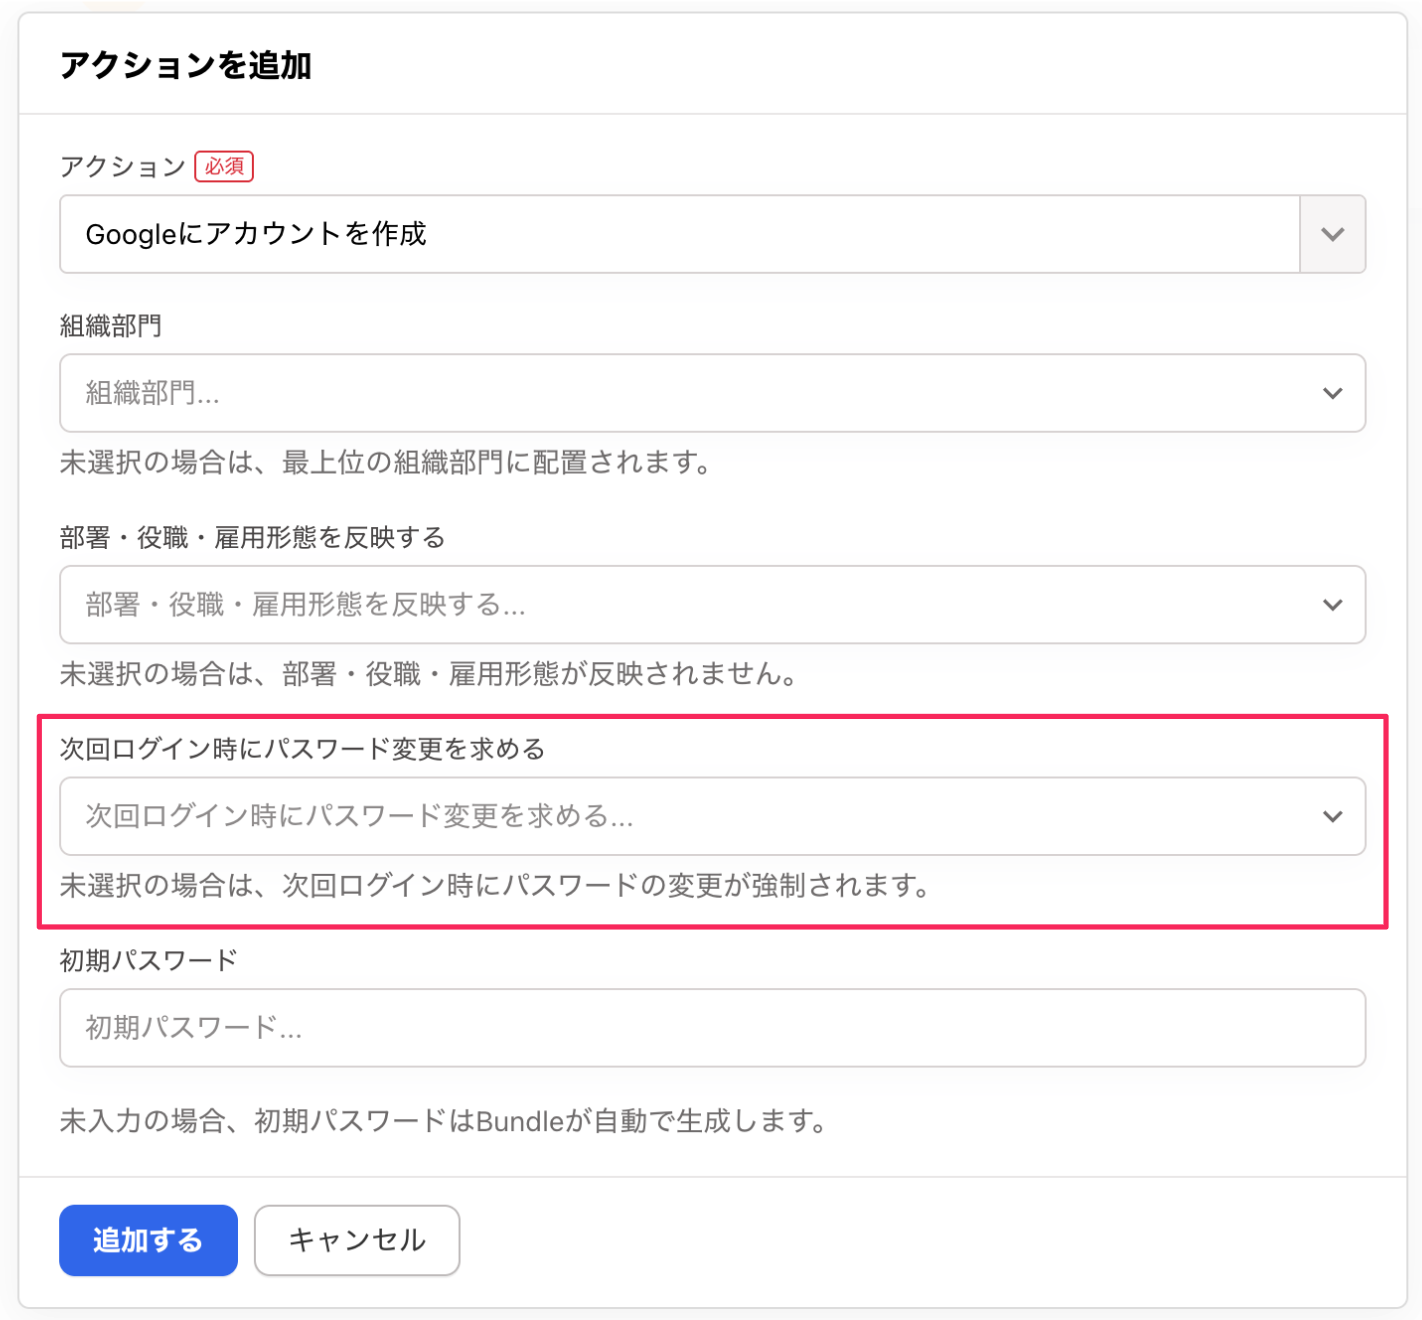The height and width of the screenshot is (1320, 1422).
Task: Focus the 初期パスワード input field
Action: click(712, 1028)
